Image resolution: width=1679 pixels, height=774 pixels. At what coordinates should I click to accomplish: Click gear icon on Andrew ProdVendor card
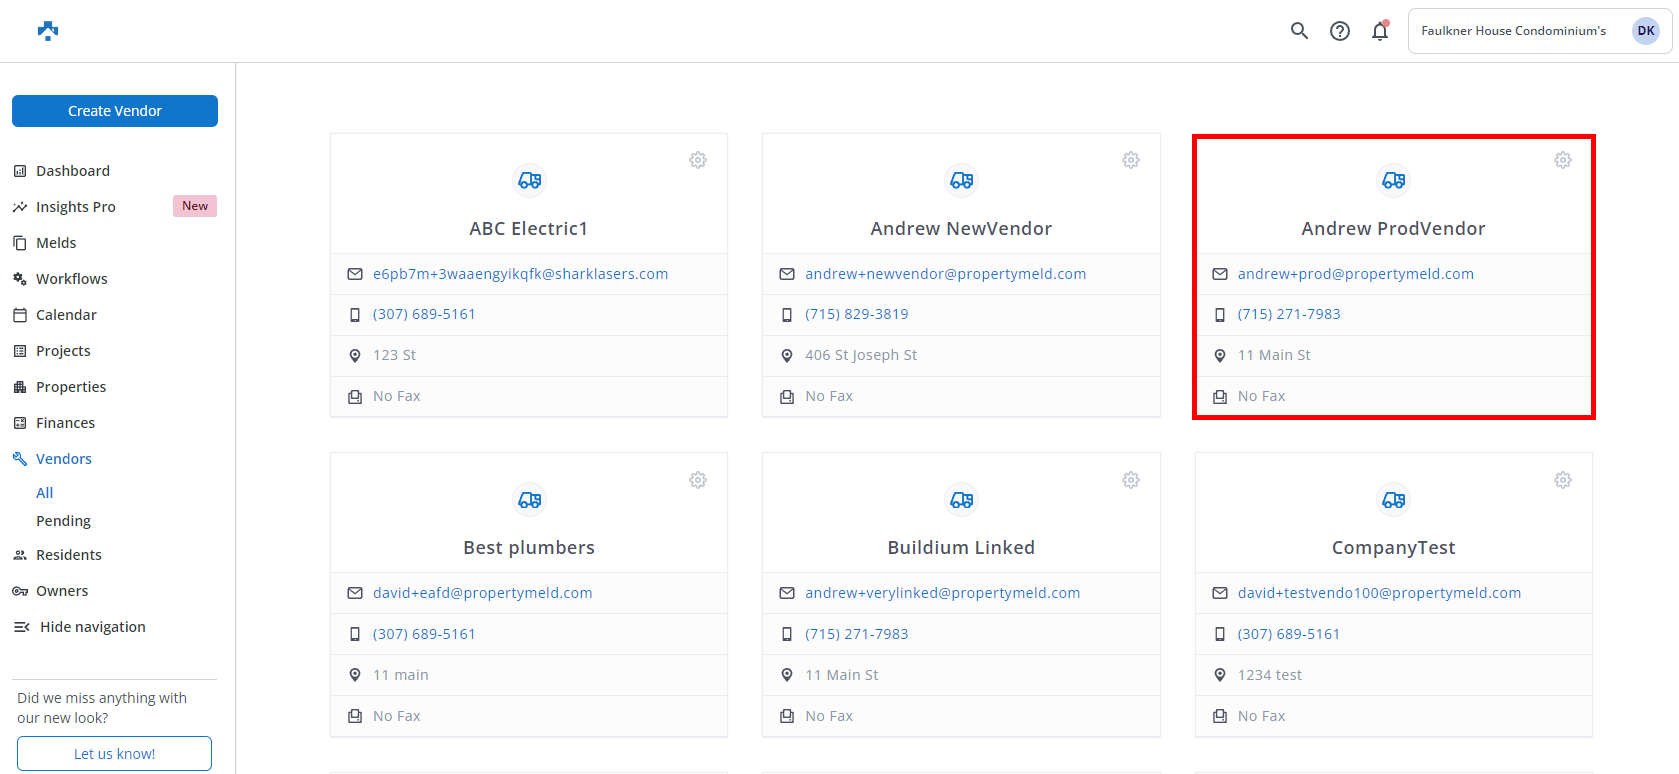[1562, 160]
